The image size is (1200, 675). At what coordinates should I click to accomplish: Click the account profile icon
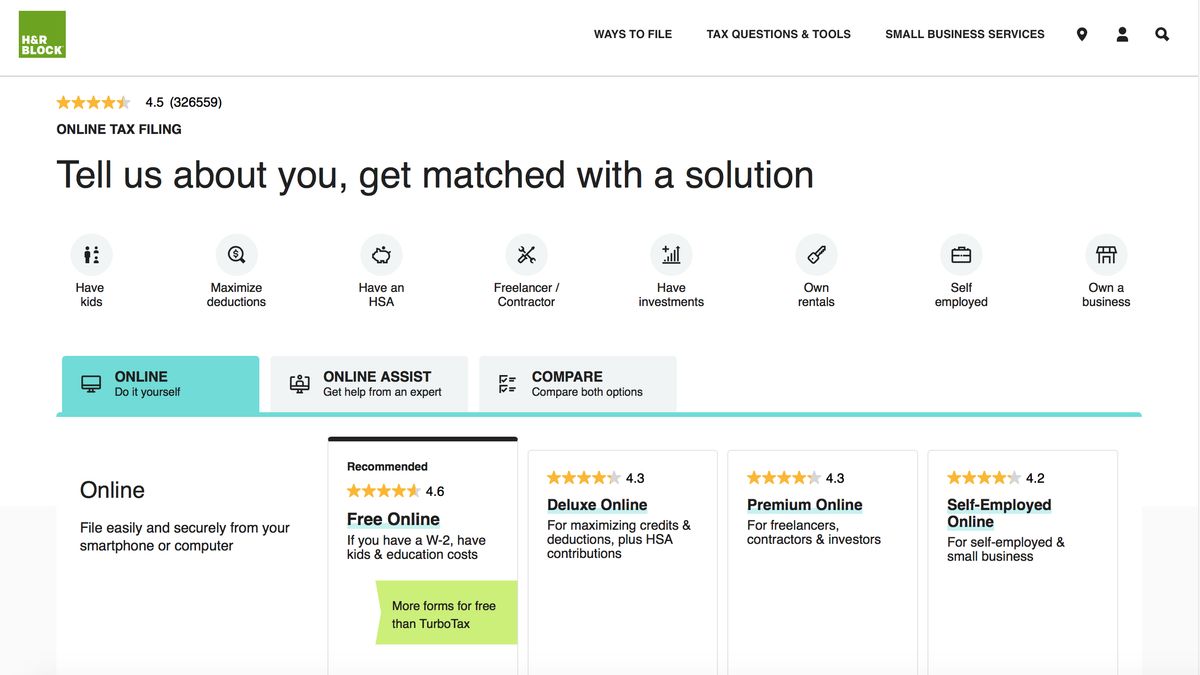coord(1121,33)
